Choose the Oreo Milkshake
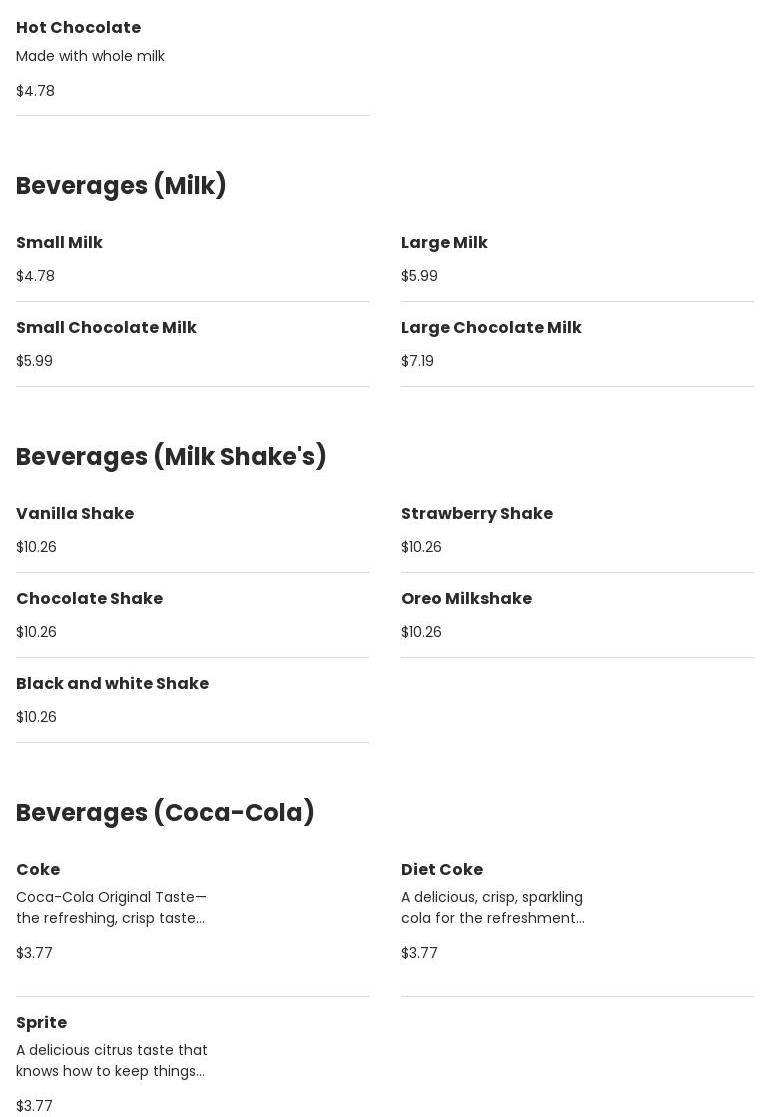 coord(466,599)
